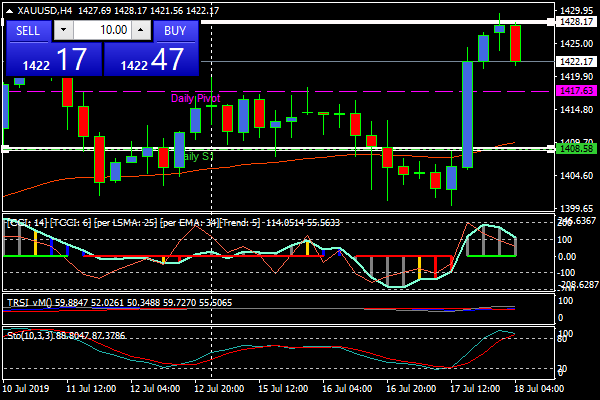Image resolution: width=600 pixels, height=400 pixels.
Task: Click the buy price 1422 47 tile
Action: pyautogui.click(x=151, y=59)
